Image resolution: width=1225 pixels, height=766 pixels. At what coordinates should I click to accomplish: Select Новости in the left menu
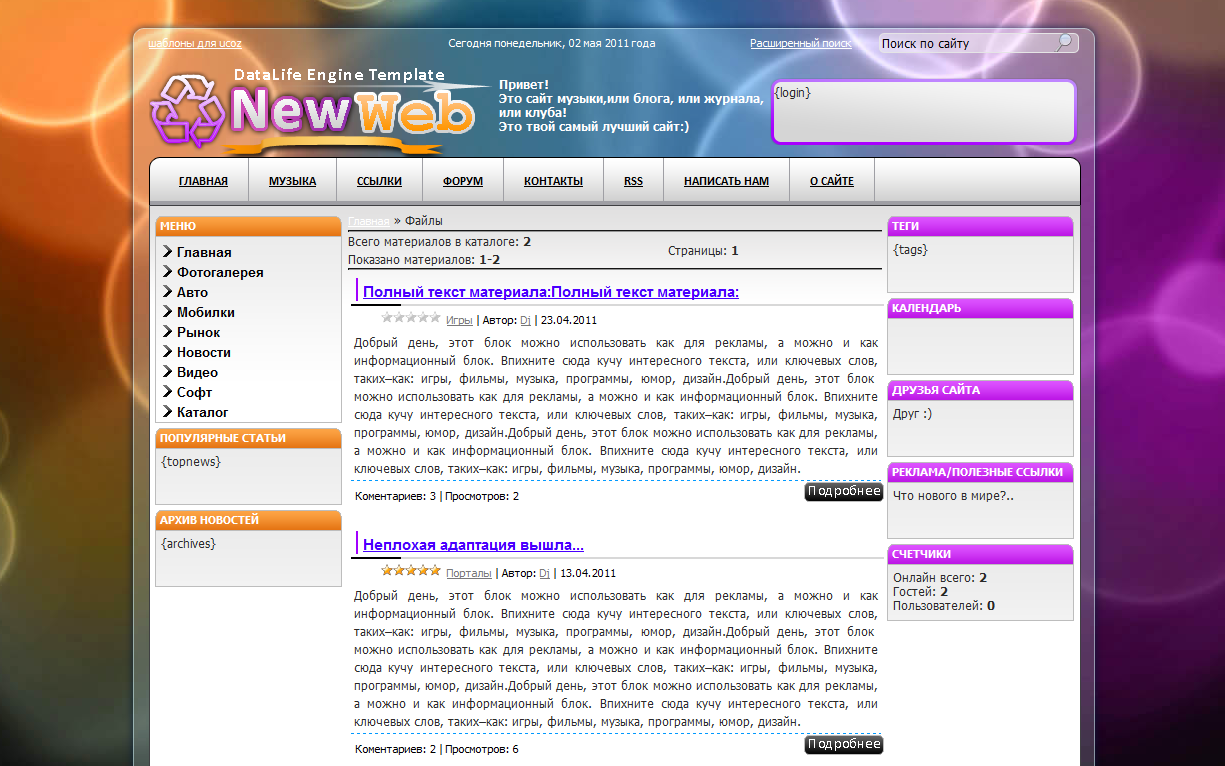(204, 352)
